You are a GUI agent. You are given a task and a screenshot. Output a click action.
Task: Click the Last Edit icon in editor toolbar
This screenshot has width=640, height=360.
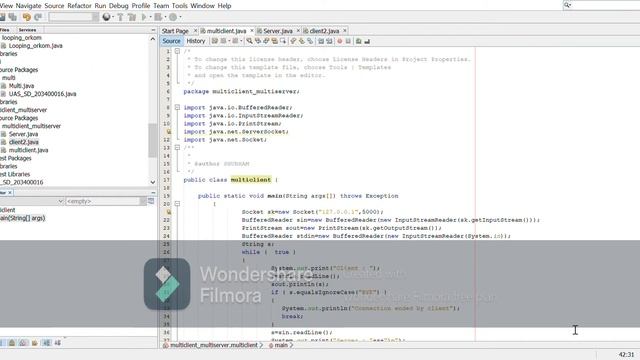215,41
